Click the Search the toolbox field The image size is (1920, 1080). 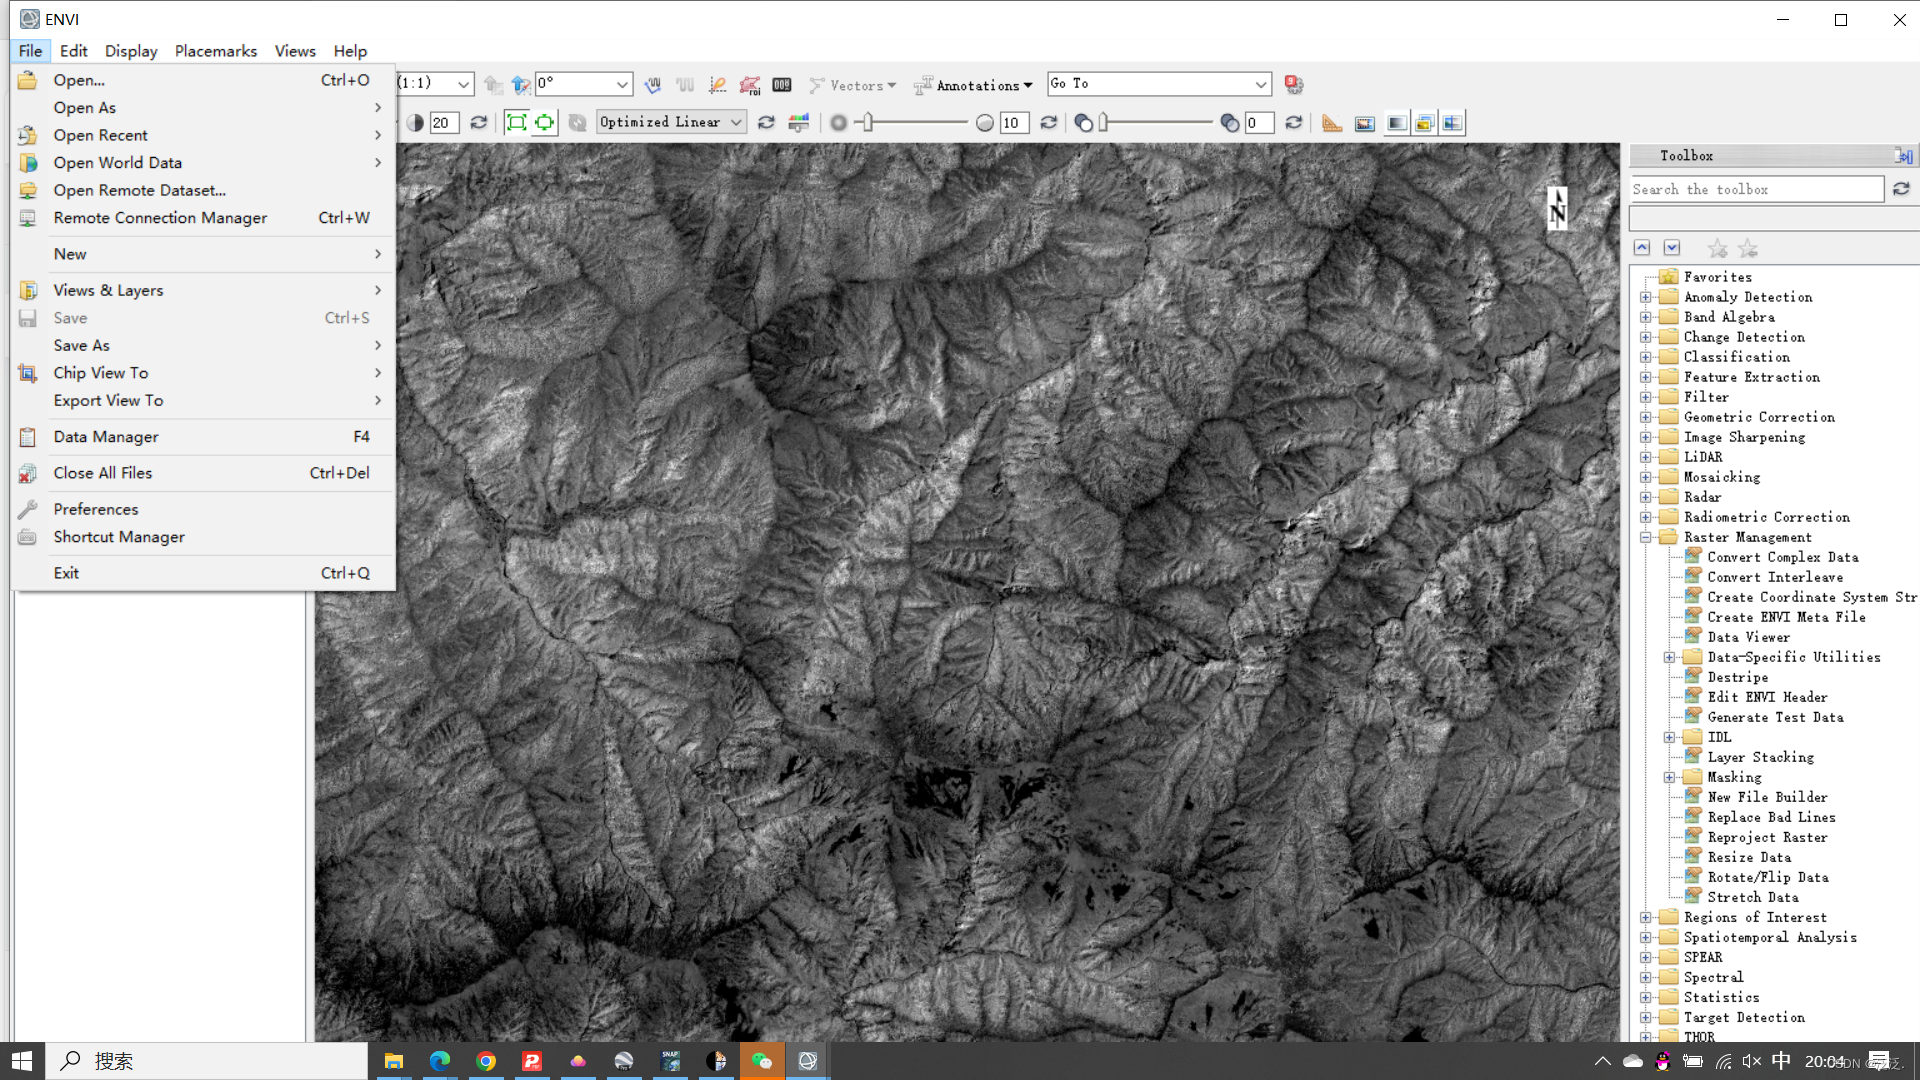pyautogui.click(x=1755, y=189)
